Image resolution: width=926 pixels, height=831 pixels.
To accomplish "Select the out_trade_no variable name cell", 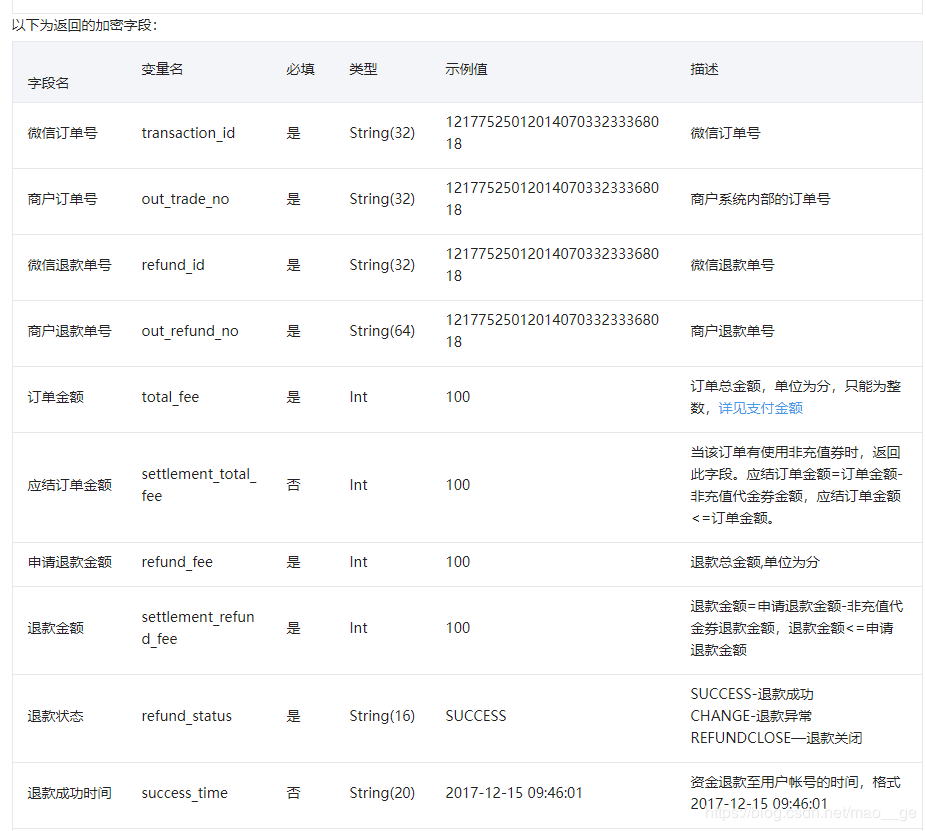I will [186, 199].
